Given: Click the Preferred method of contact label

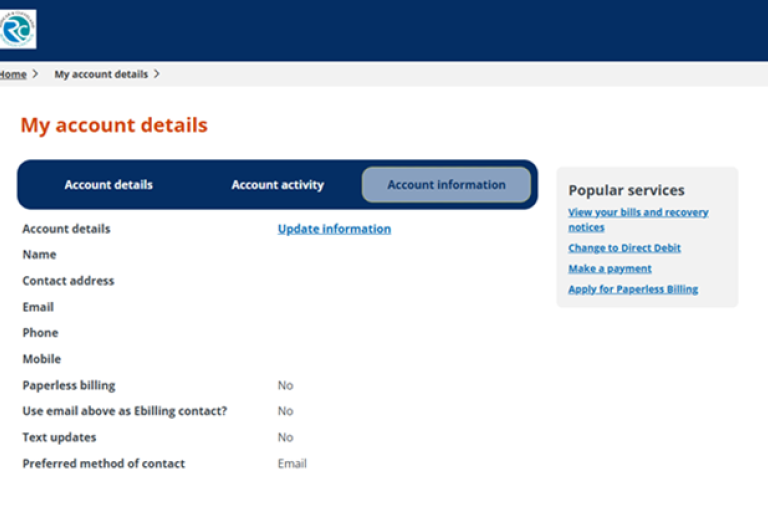Looking at the screenshot, I should point(103,463).
